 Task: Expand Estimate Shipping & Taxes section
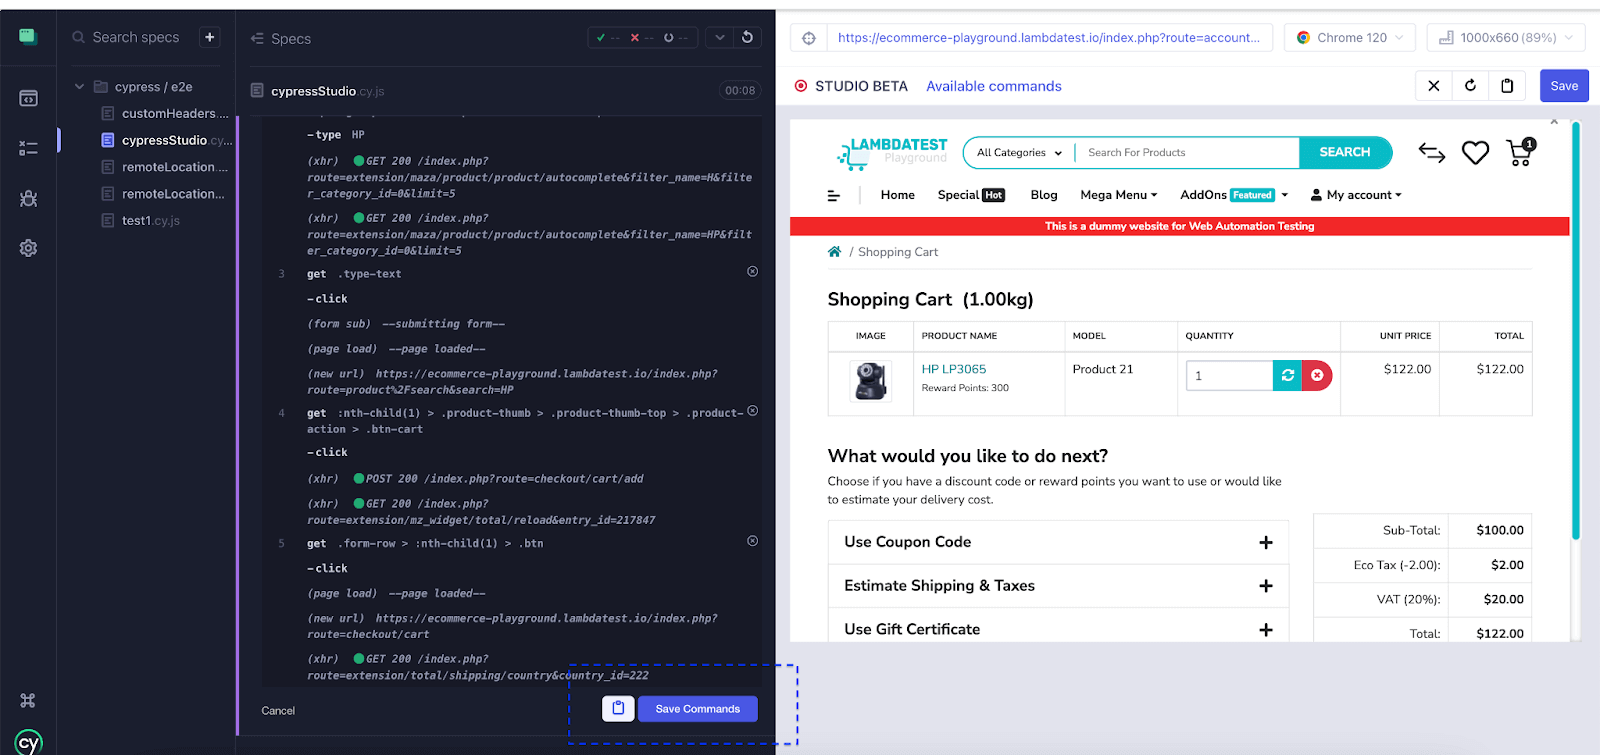(1058, 586)
